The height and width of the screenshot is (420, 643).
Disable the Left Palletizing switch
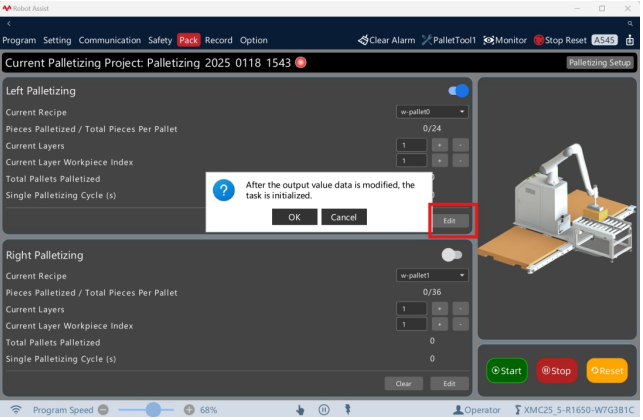pos(458,91)
